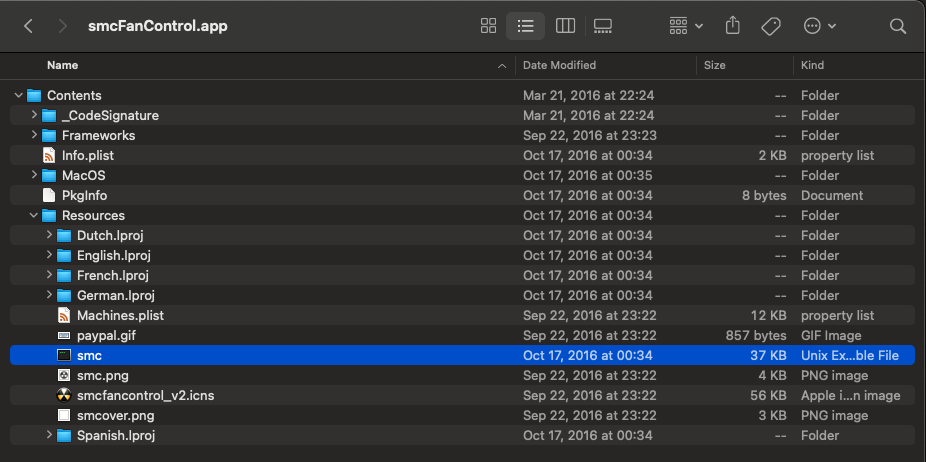Image resolution: width=926 pixels, height=462 pixels.
Task: Select the _CodeSignature folder icon
Action: pyautogui.click(x=49, y=115)
